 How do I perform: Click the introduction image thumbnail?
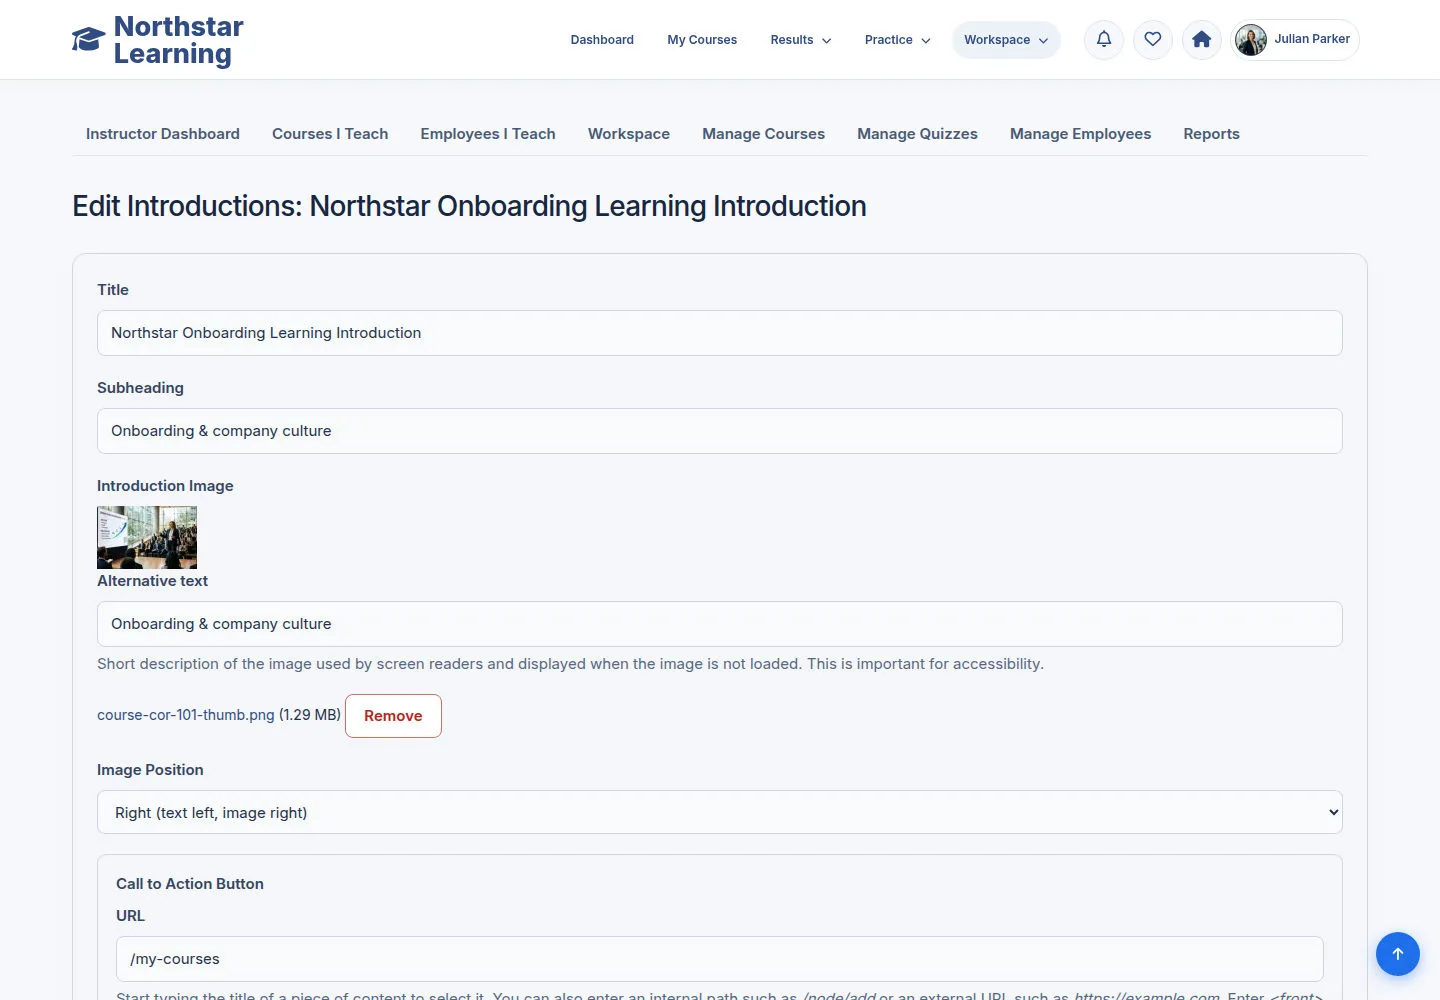coord(147,537)
